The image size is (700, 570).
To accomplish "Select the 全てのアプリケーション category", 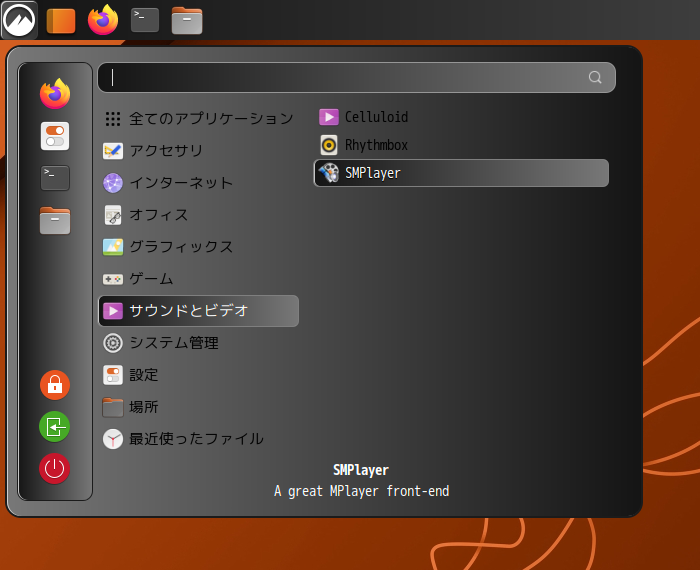I will click(x=199, y=118).
